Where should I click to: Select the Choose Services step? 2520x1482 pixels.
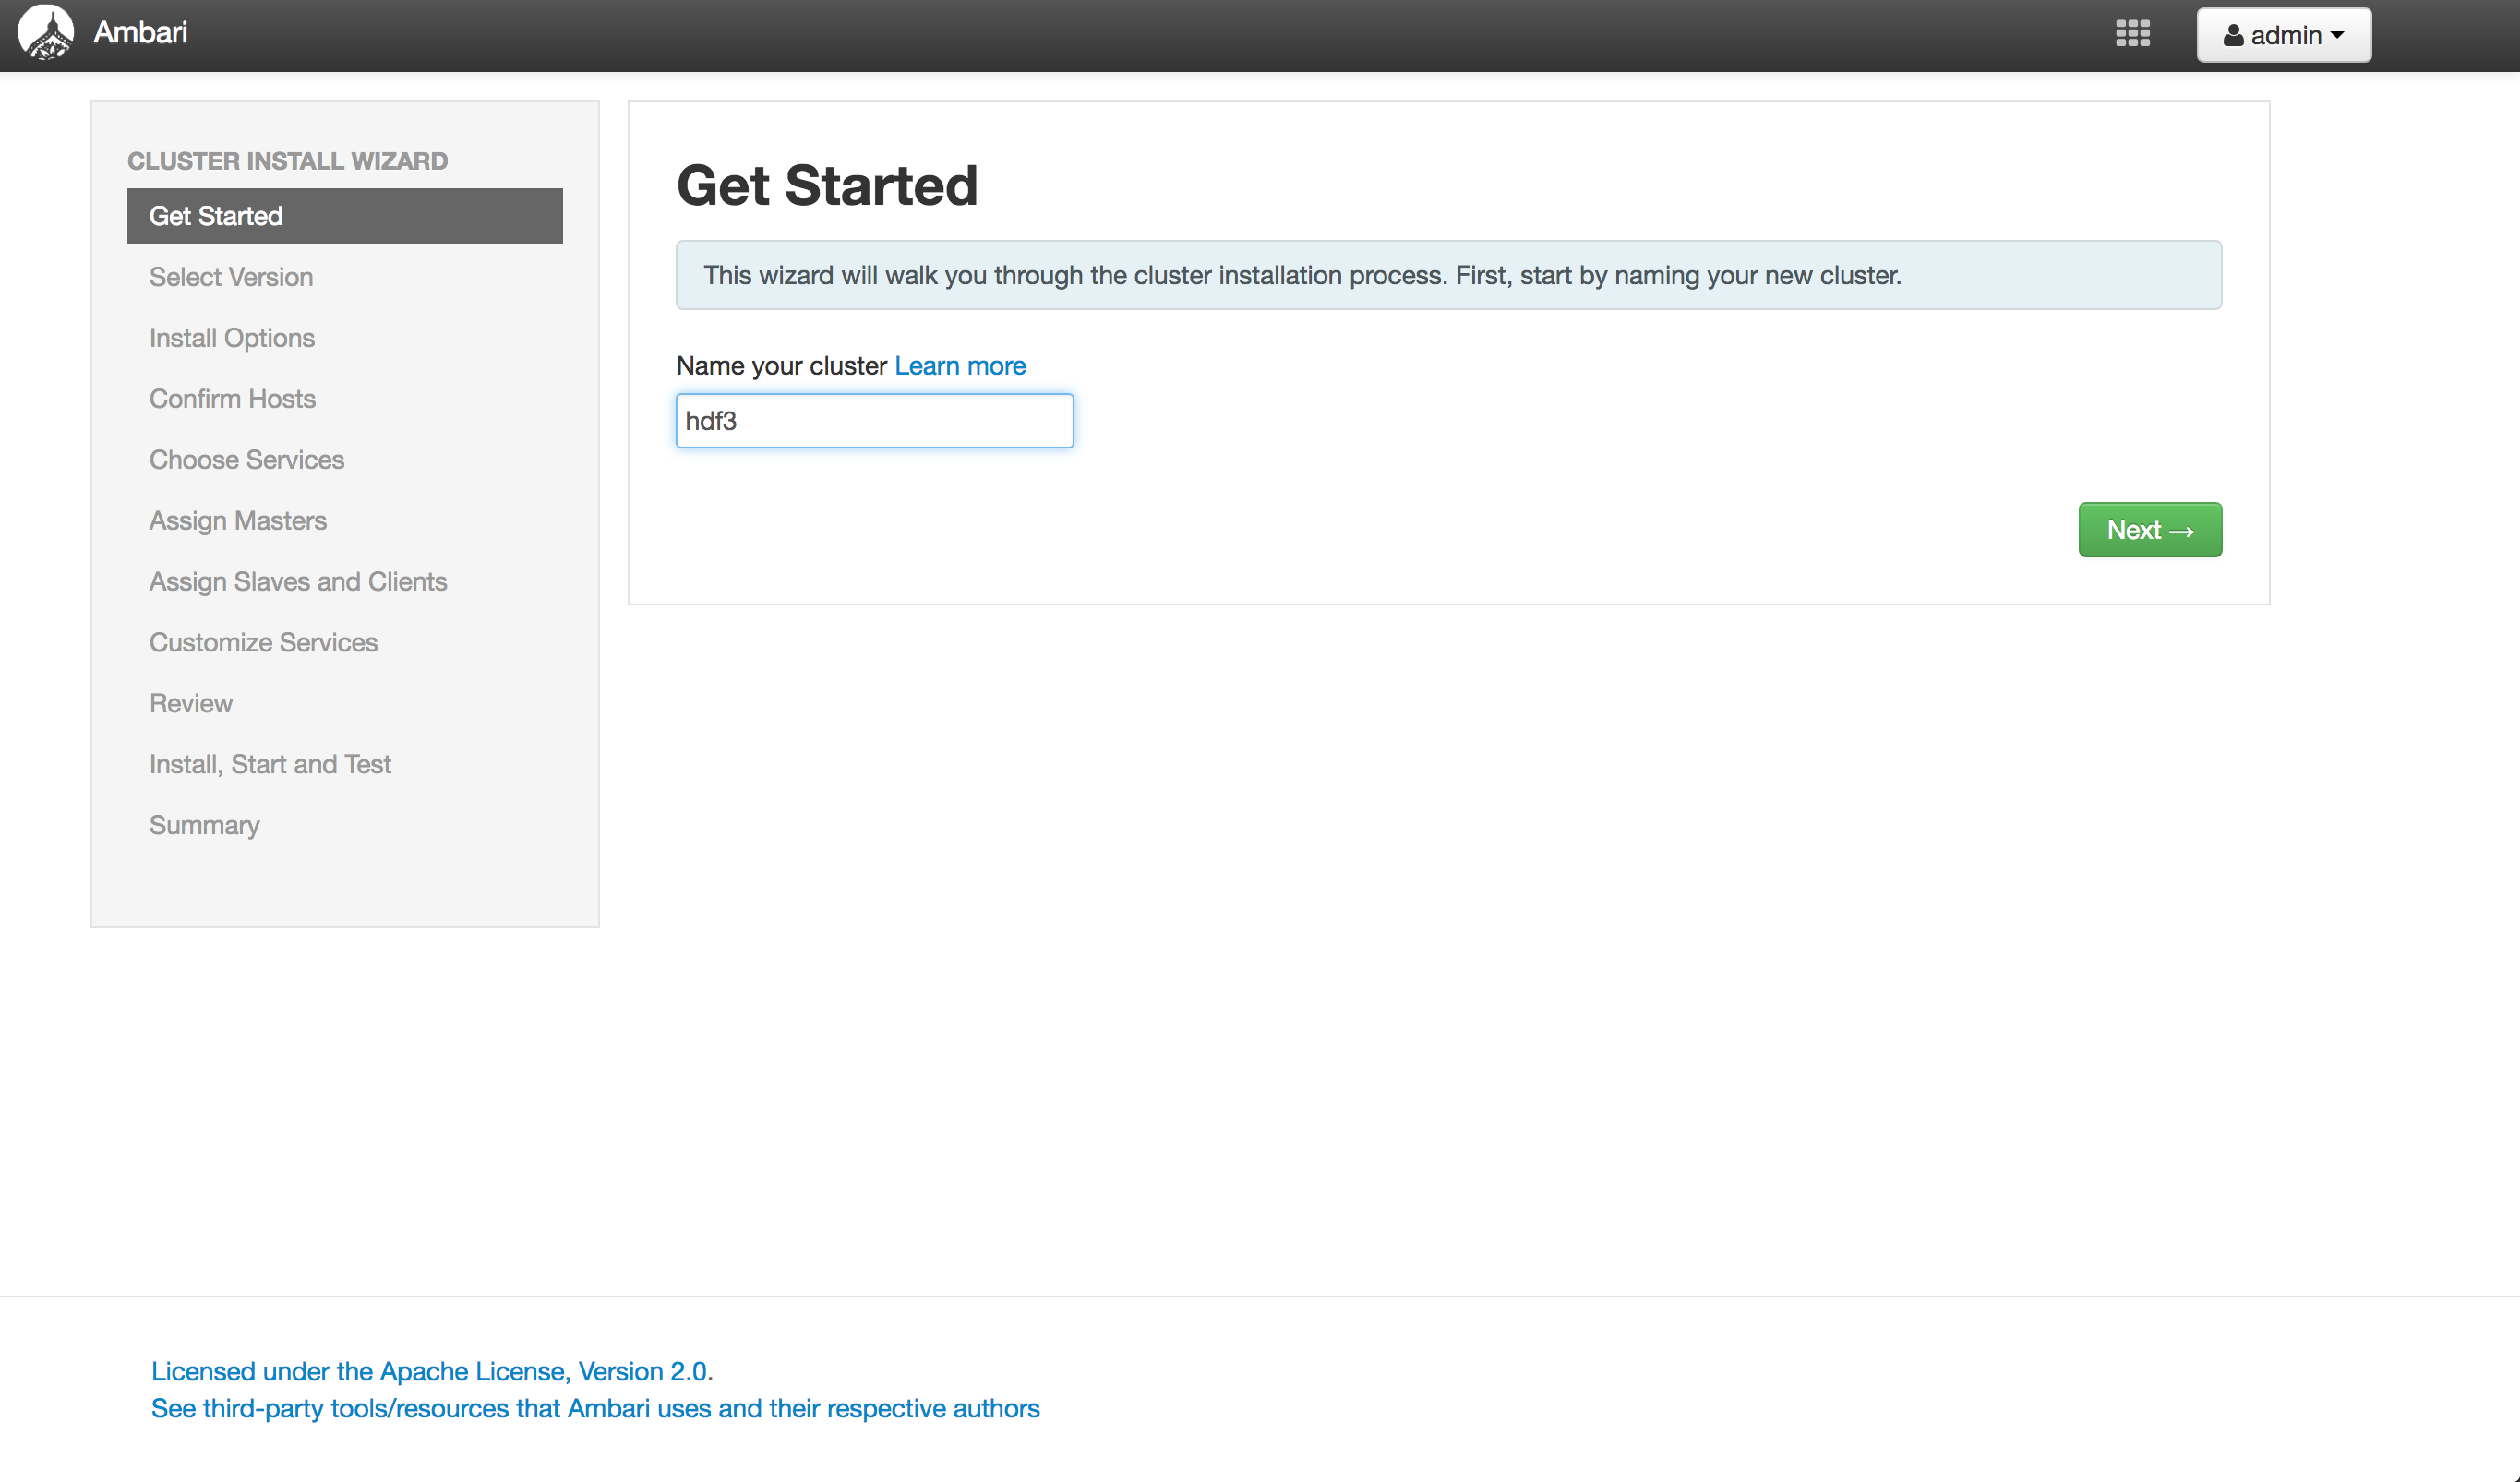point(246,460)
